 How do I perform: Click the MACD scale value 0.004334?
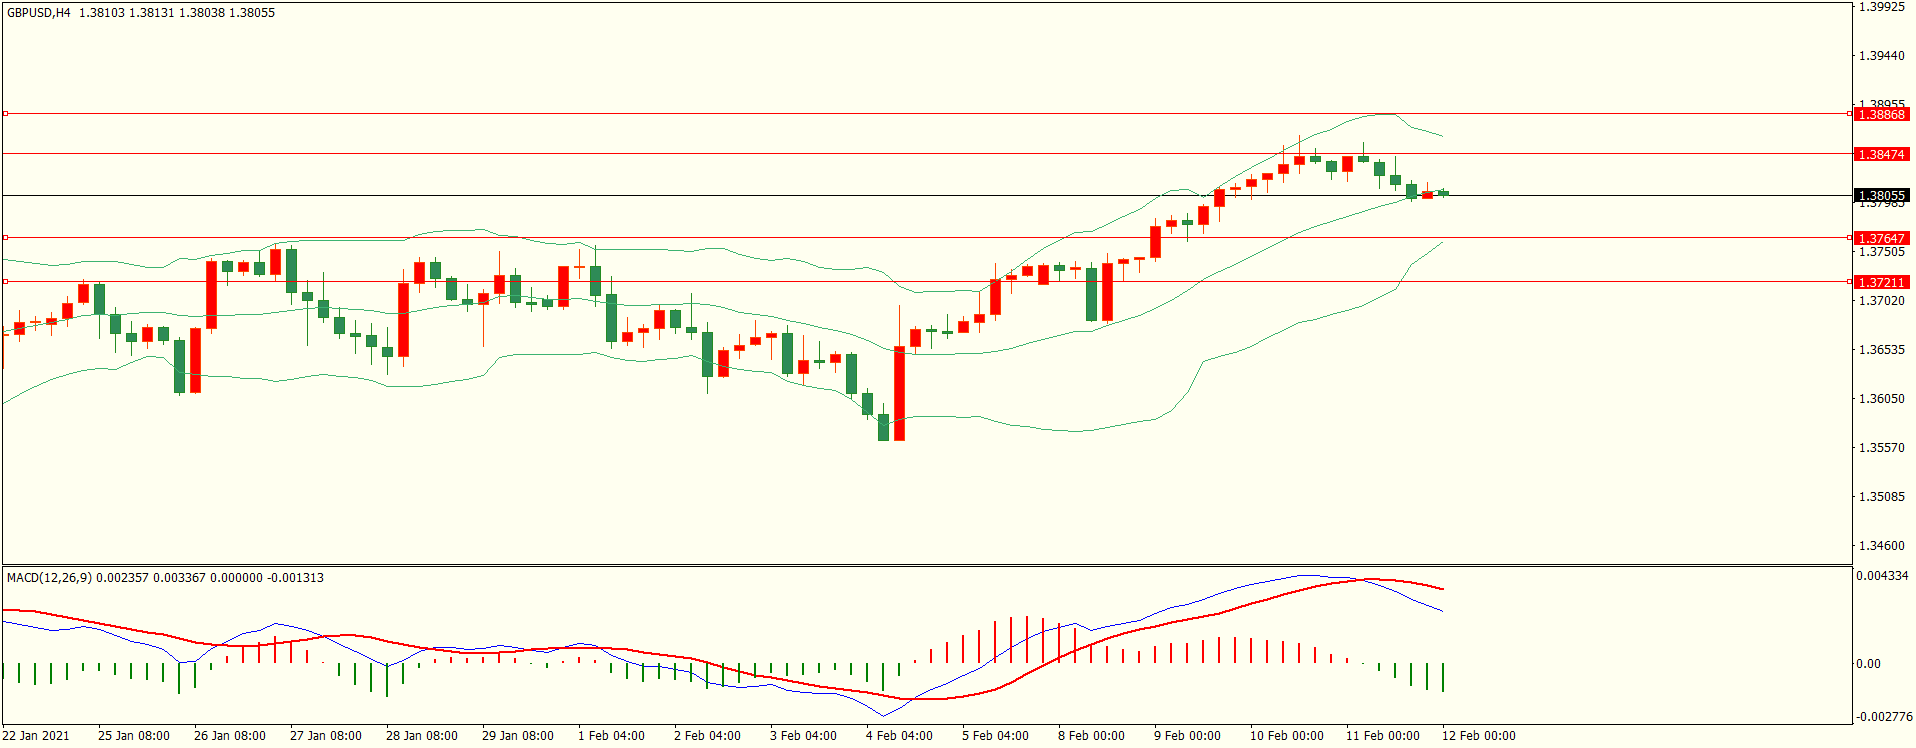click(x=1882, y=576)
